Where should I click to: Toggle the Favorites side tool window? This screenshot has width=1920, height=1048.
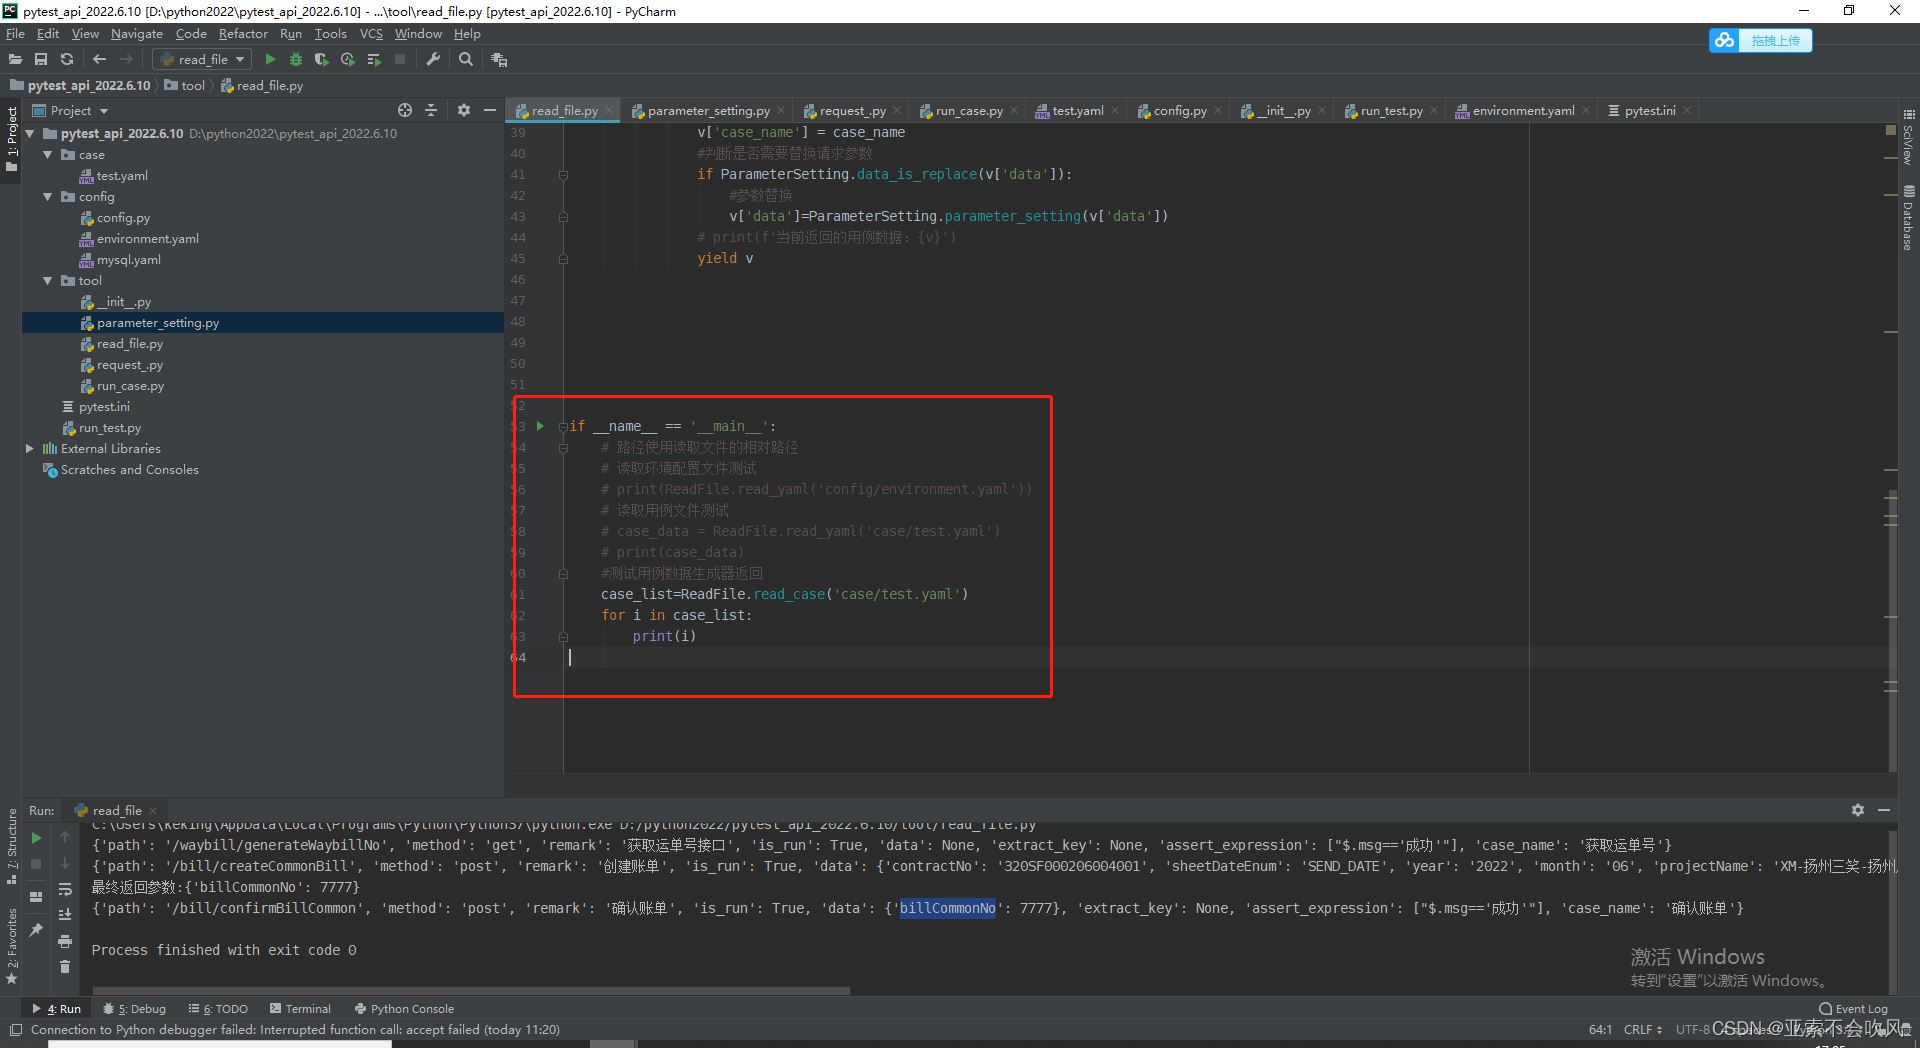(12, 945)
